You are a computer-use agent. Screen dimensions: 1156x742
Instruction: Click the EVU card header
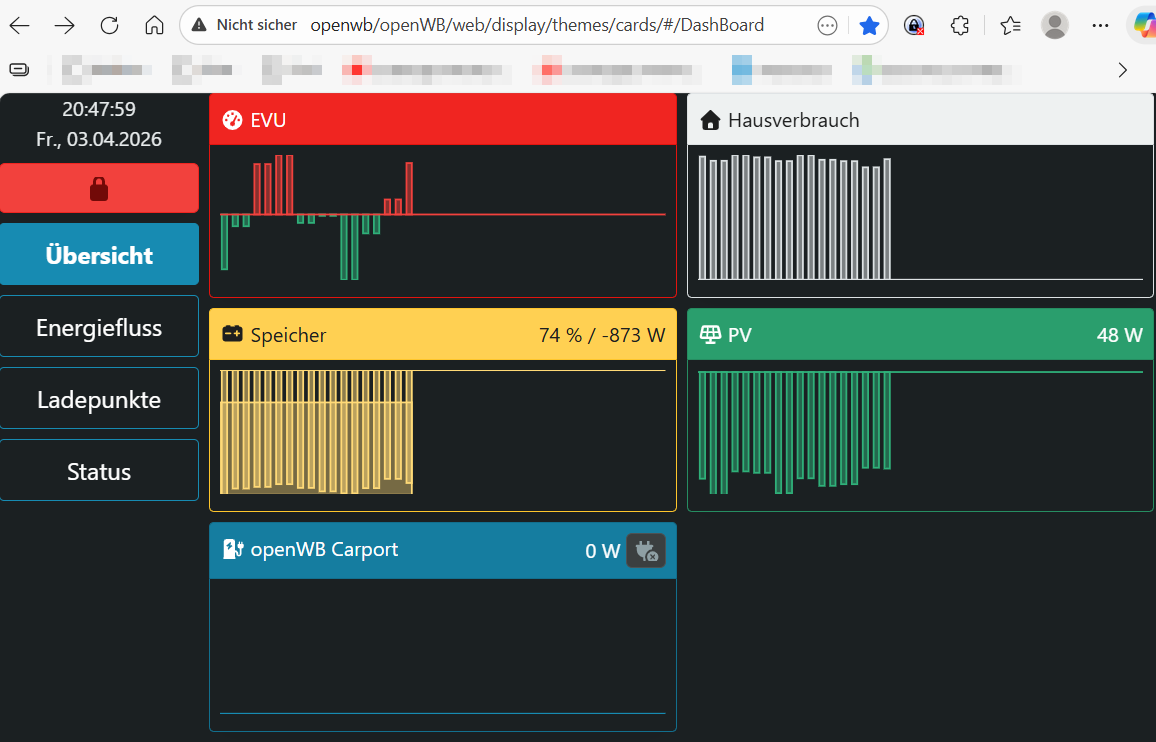click(443, 119)
